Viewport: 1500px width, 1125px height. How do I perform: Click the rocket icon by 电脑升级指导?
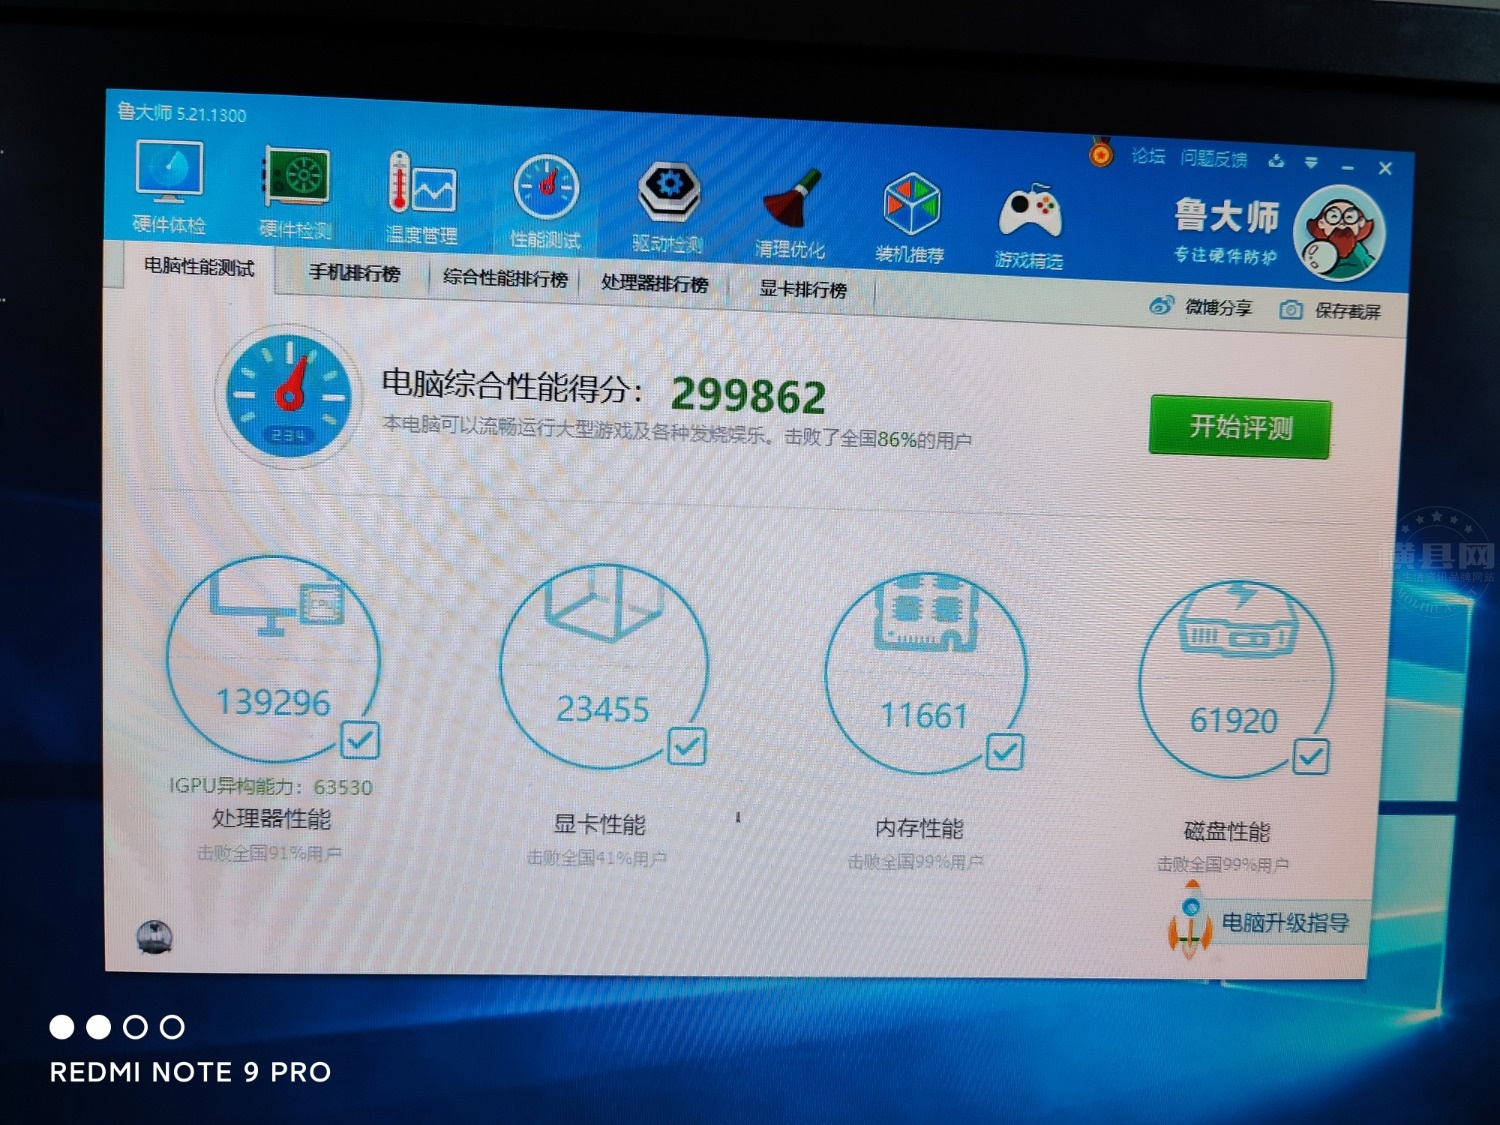[x=1189, y=920]
